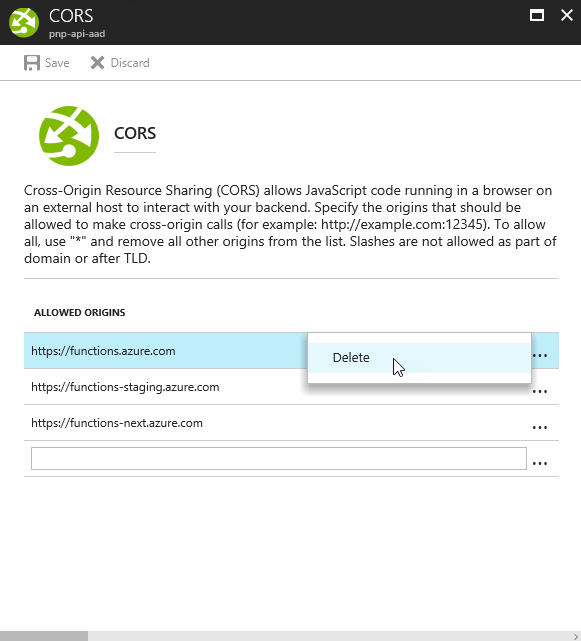The height and width of the screenshot is (641, 581).
Task: Click the ALLOWED ORIGINS column header
Action: point(80,313)
